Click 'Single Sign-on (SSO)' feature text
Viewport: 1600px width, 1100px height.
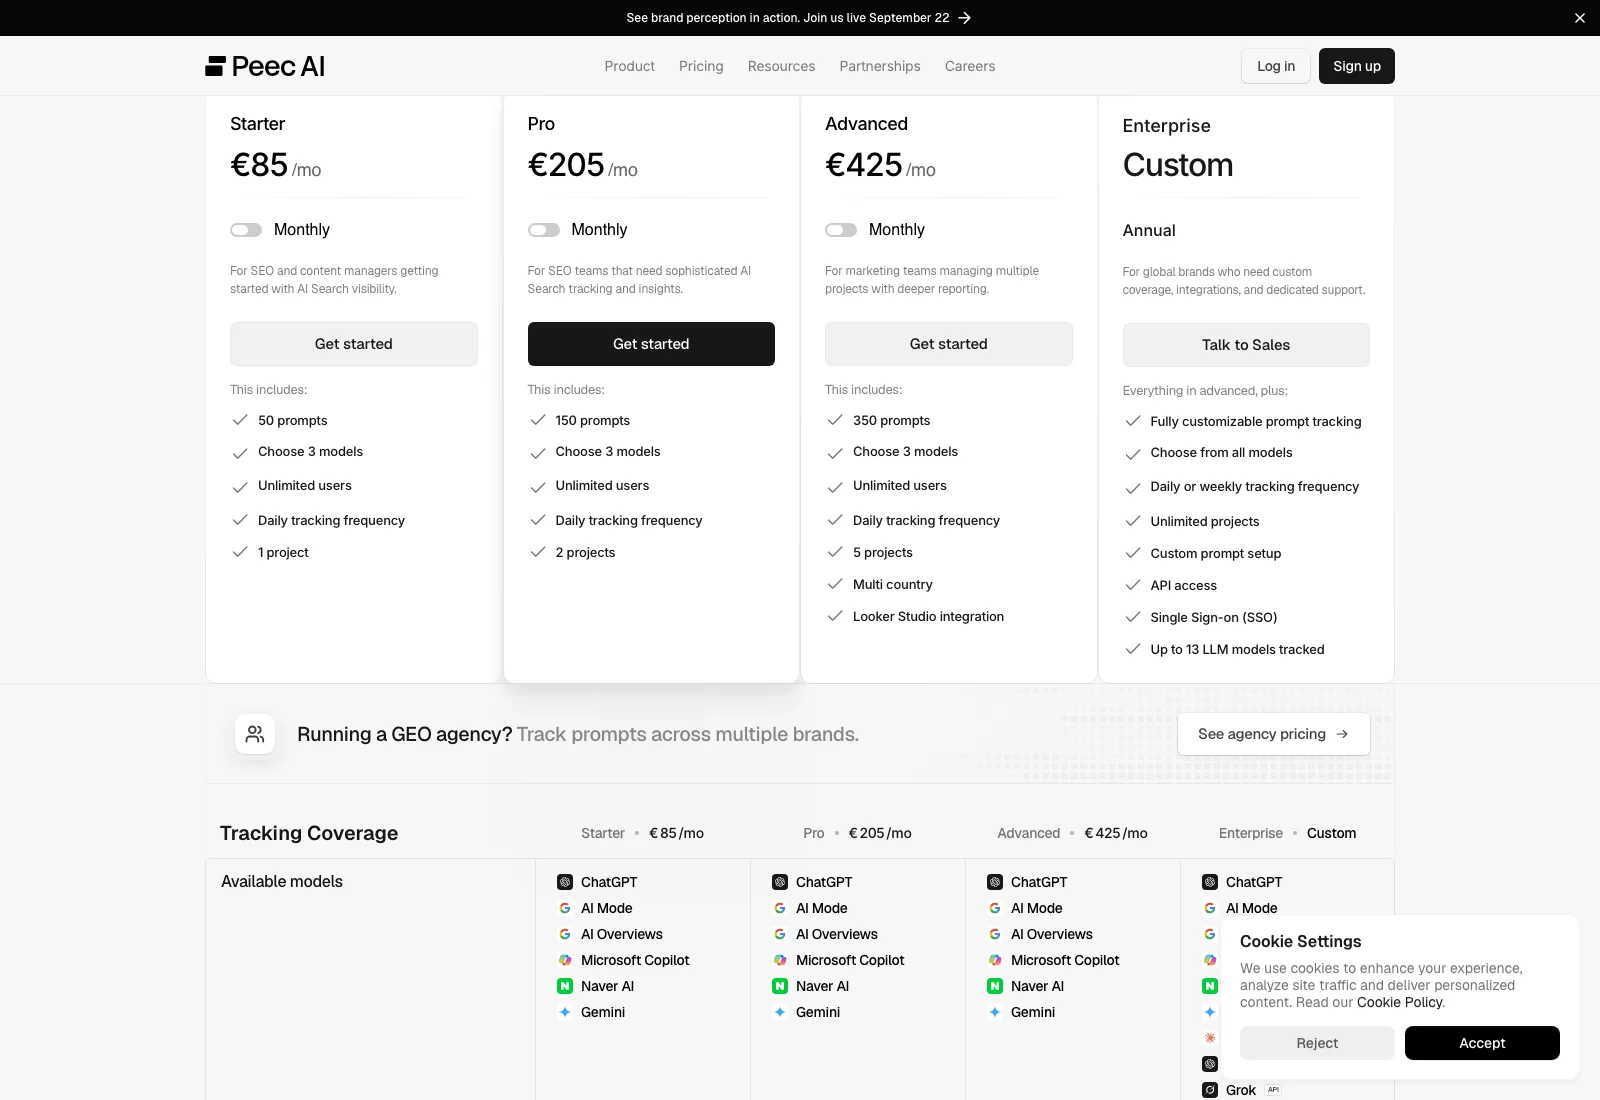1214,617
